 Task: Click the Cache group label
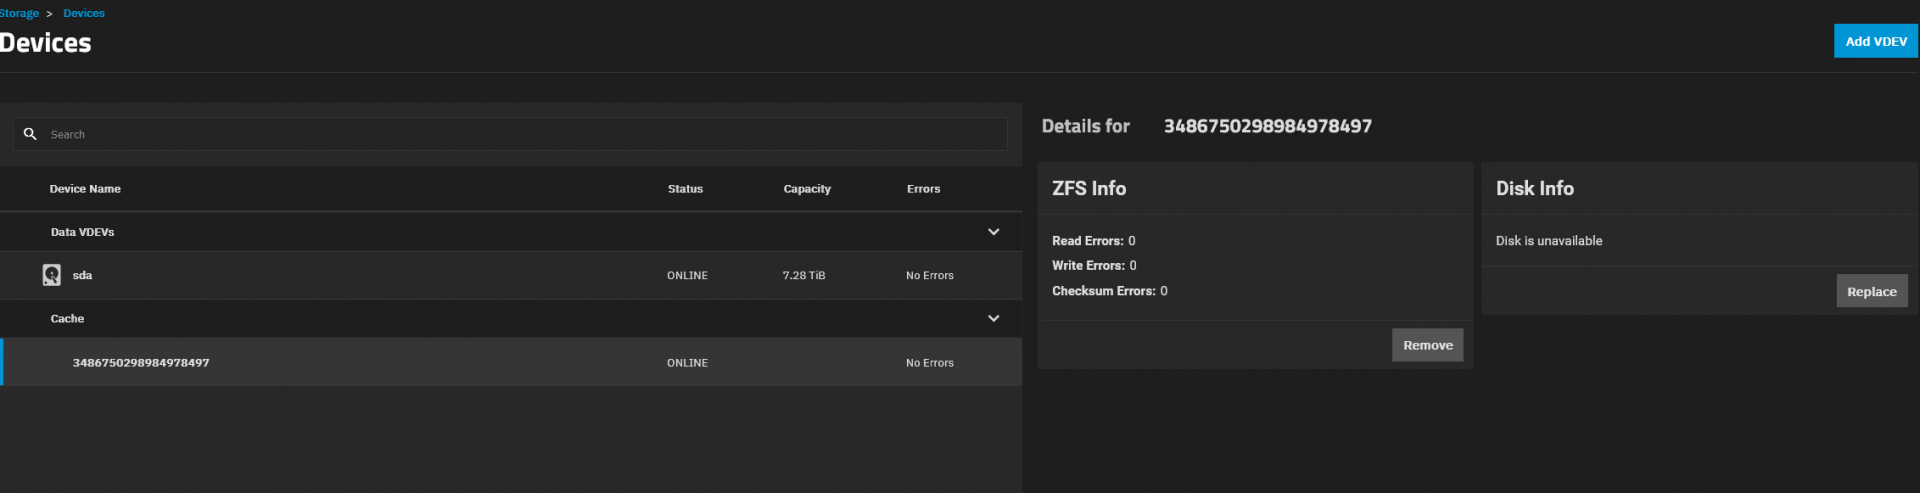tap(67, 319)
